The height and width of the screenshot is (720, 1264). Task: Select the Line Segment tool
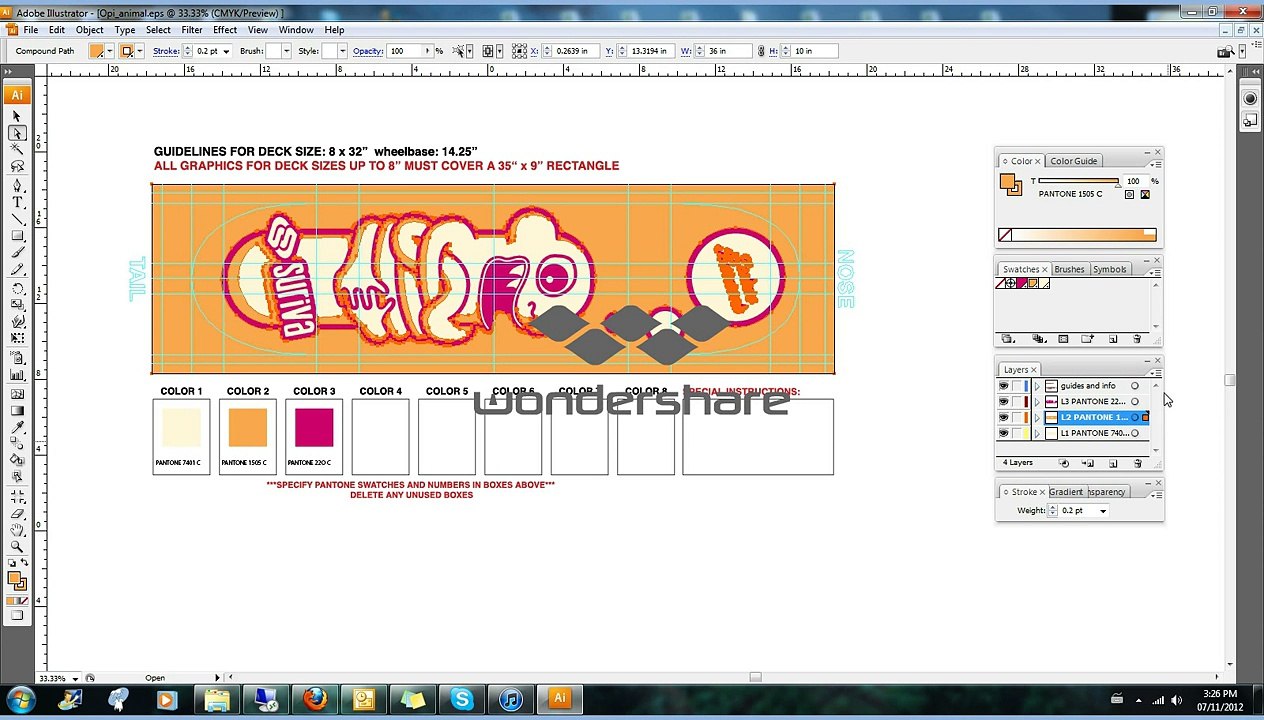tap(17, 219)
